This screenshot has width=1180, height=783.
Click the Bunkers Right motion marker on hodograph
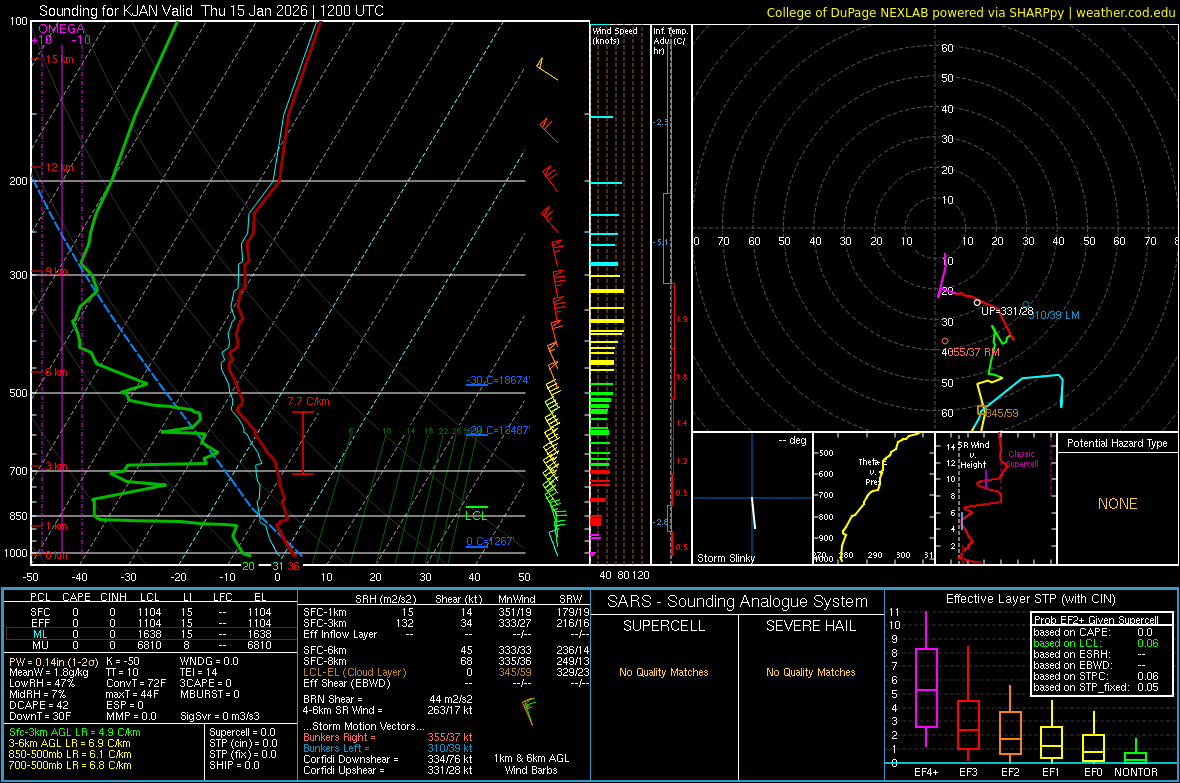pos(945,341)
